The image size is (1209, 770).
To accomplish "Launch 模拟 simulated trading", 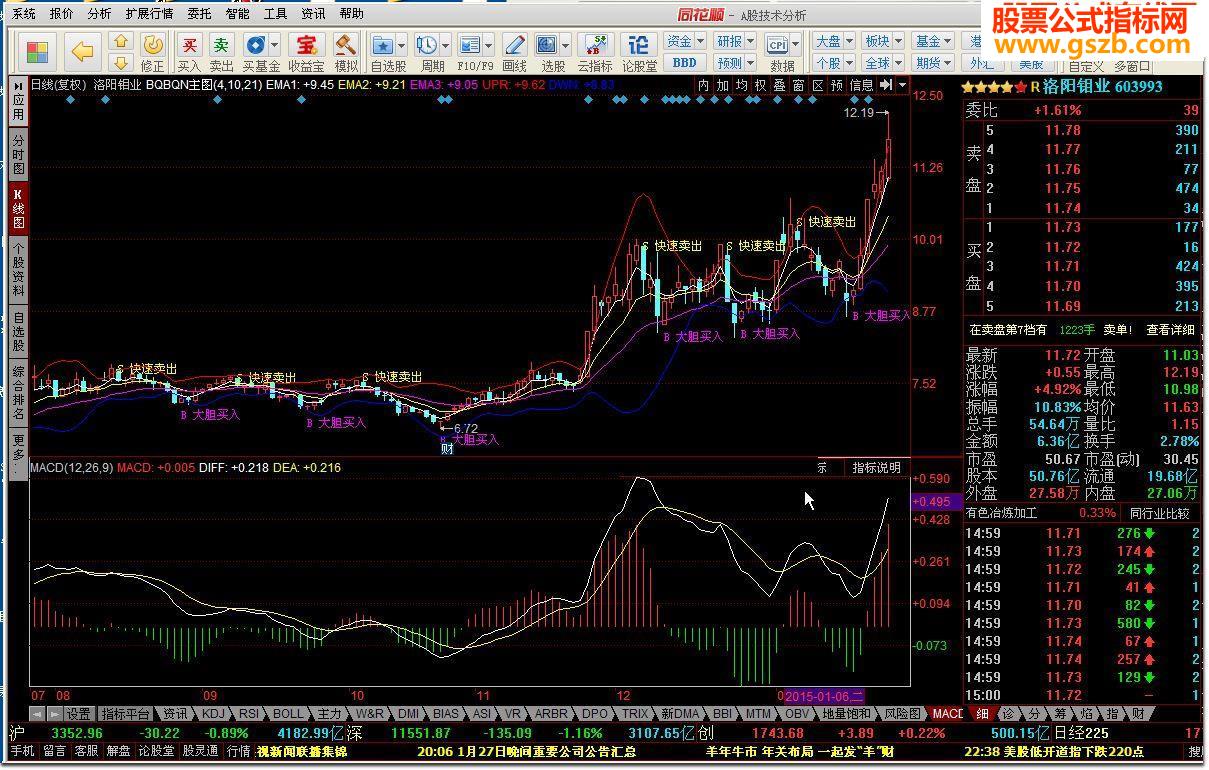I will point(346,52).
